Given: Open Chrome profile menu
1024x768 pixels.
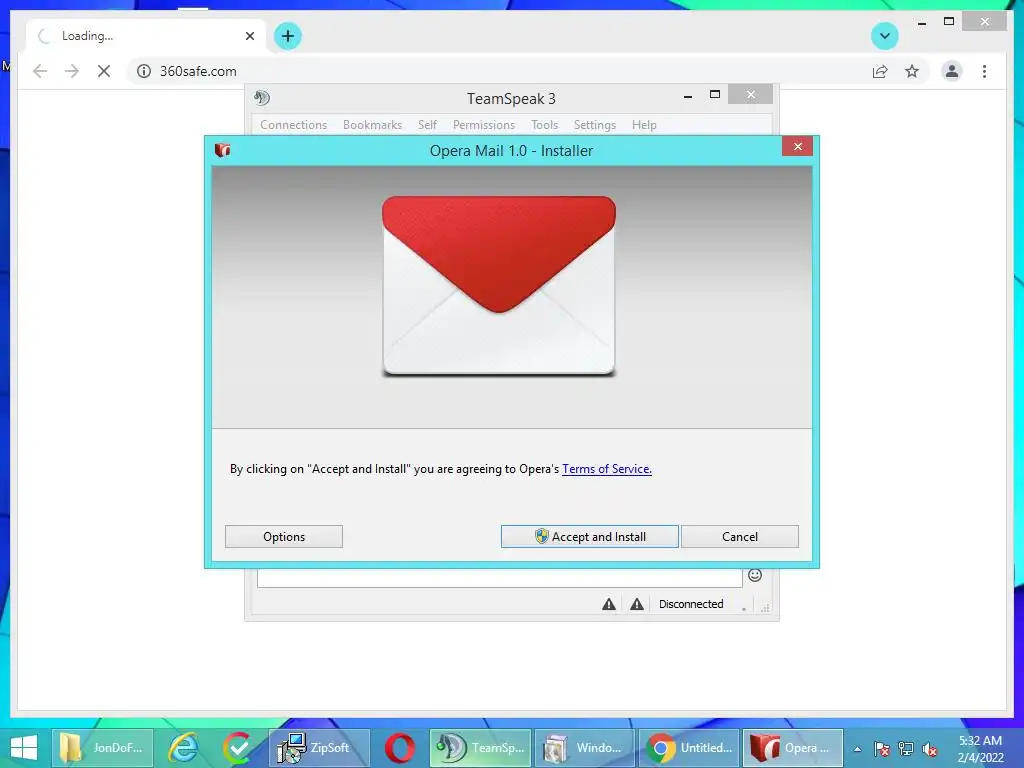Looking at the screenshot, I should (x=952, y=71).
